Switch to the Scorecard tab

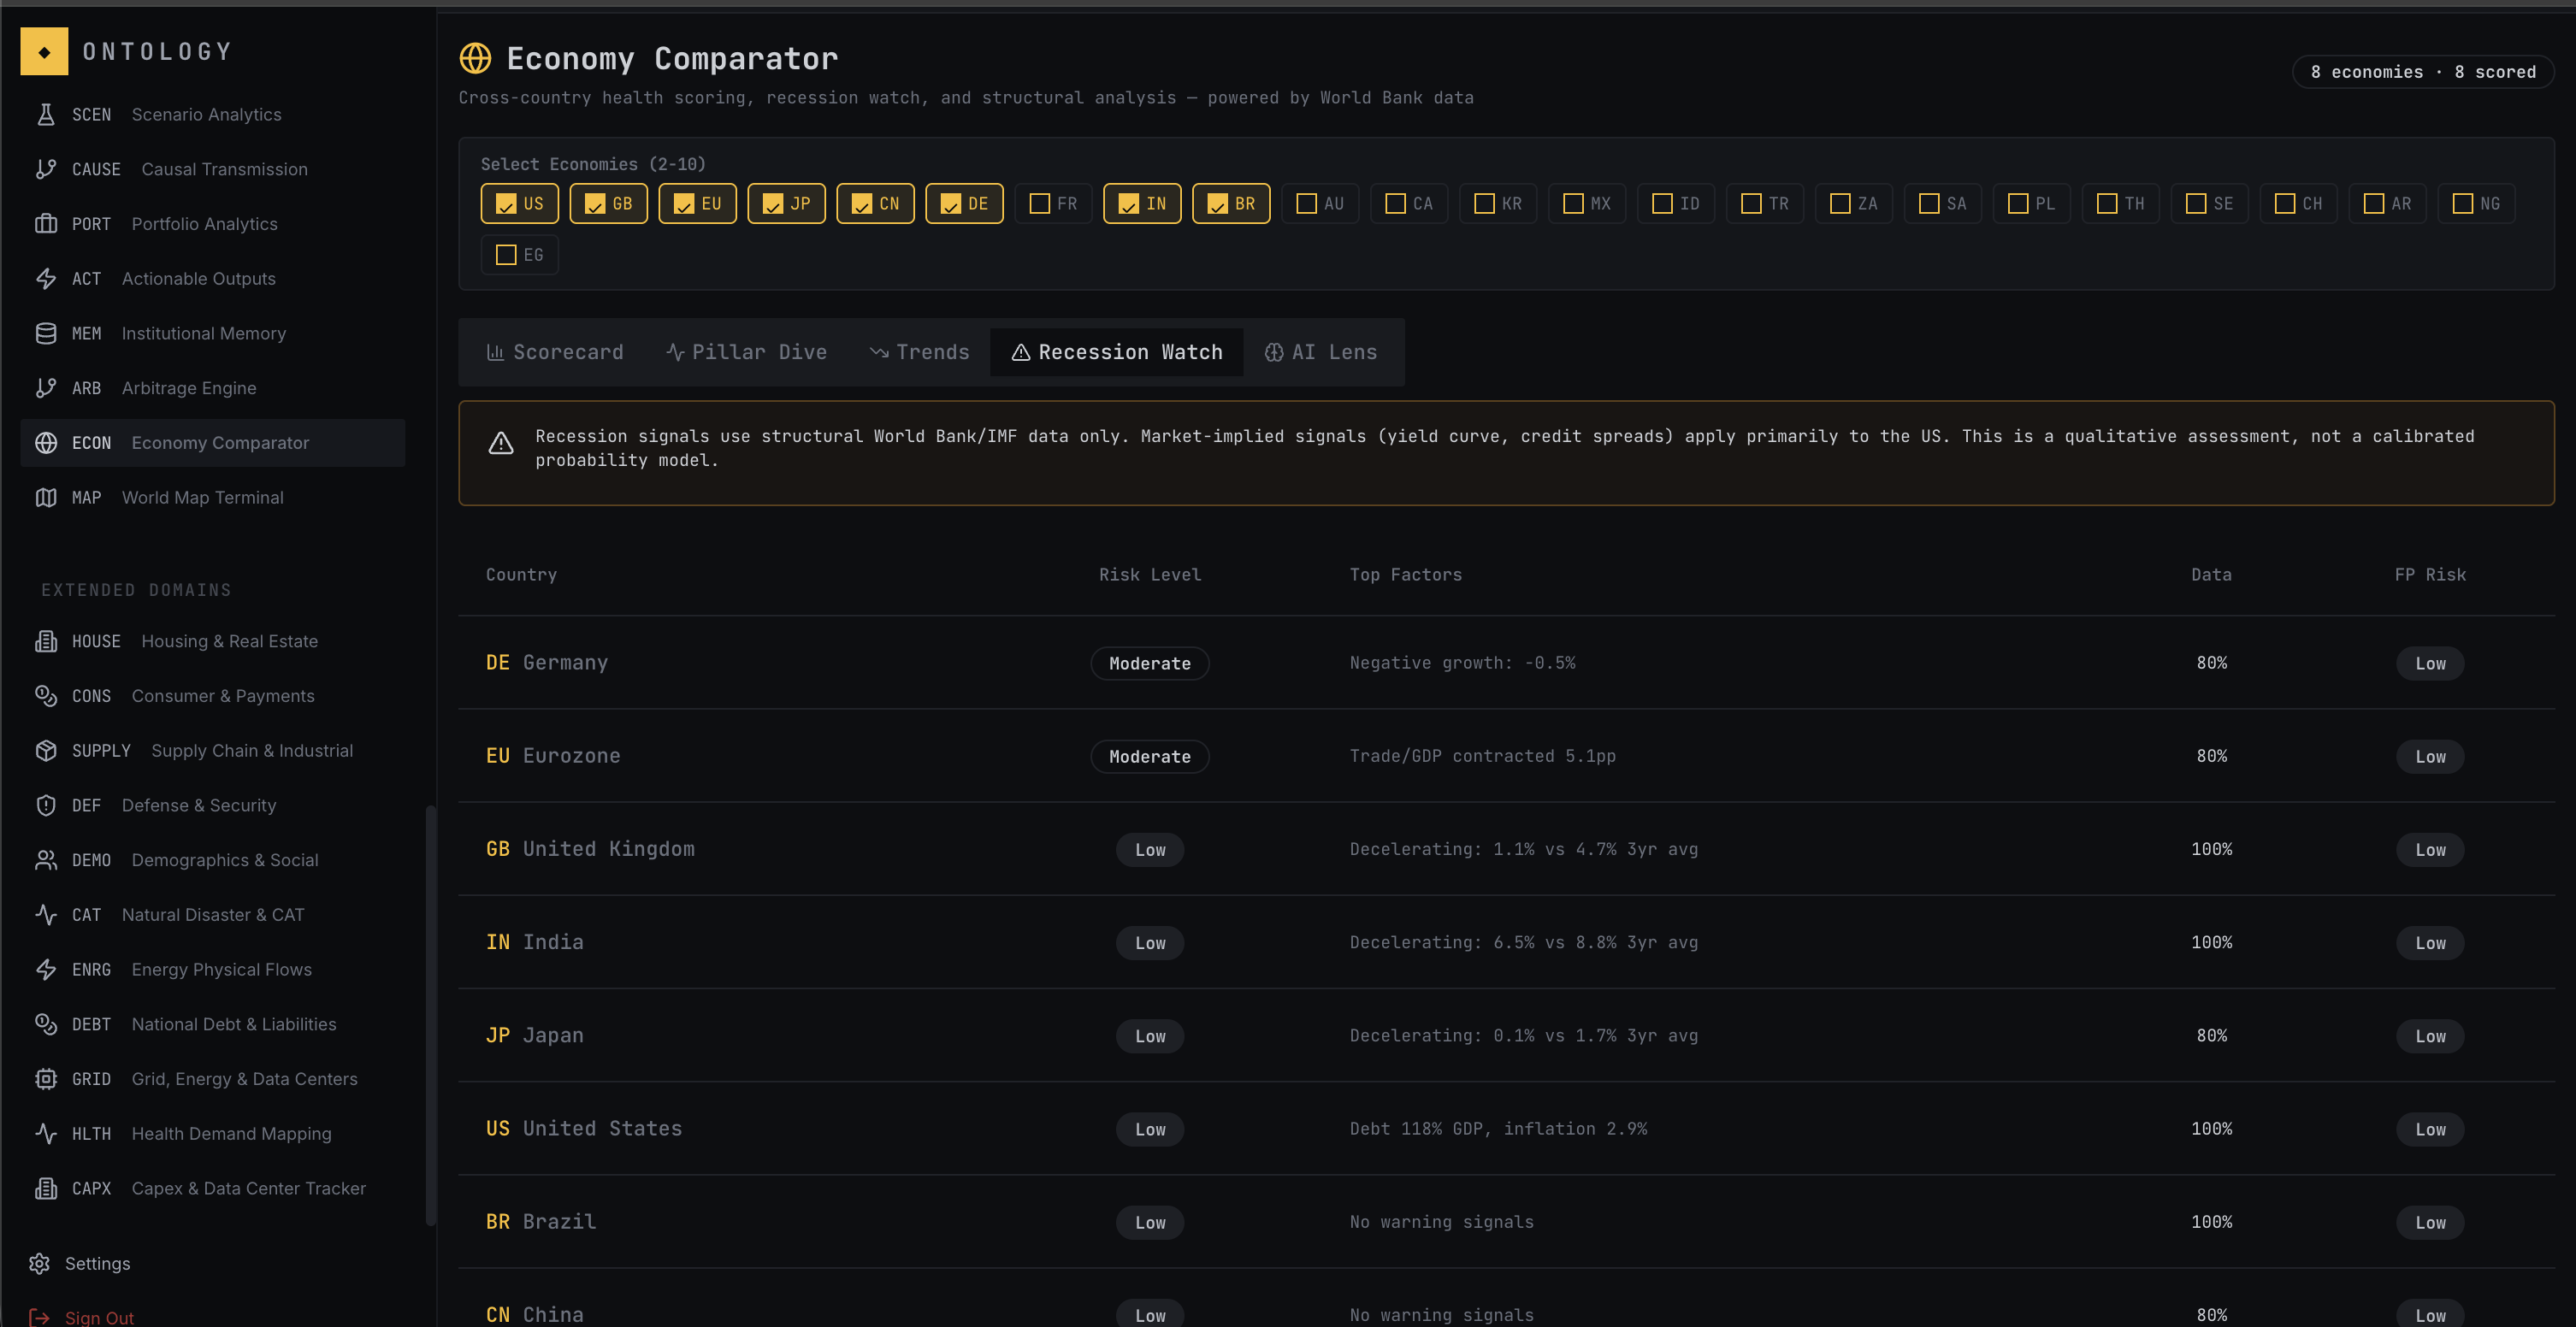click(555, 352)
